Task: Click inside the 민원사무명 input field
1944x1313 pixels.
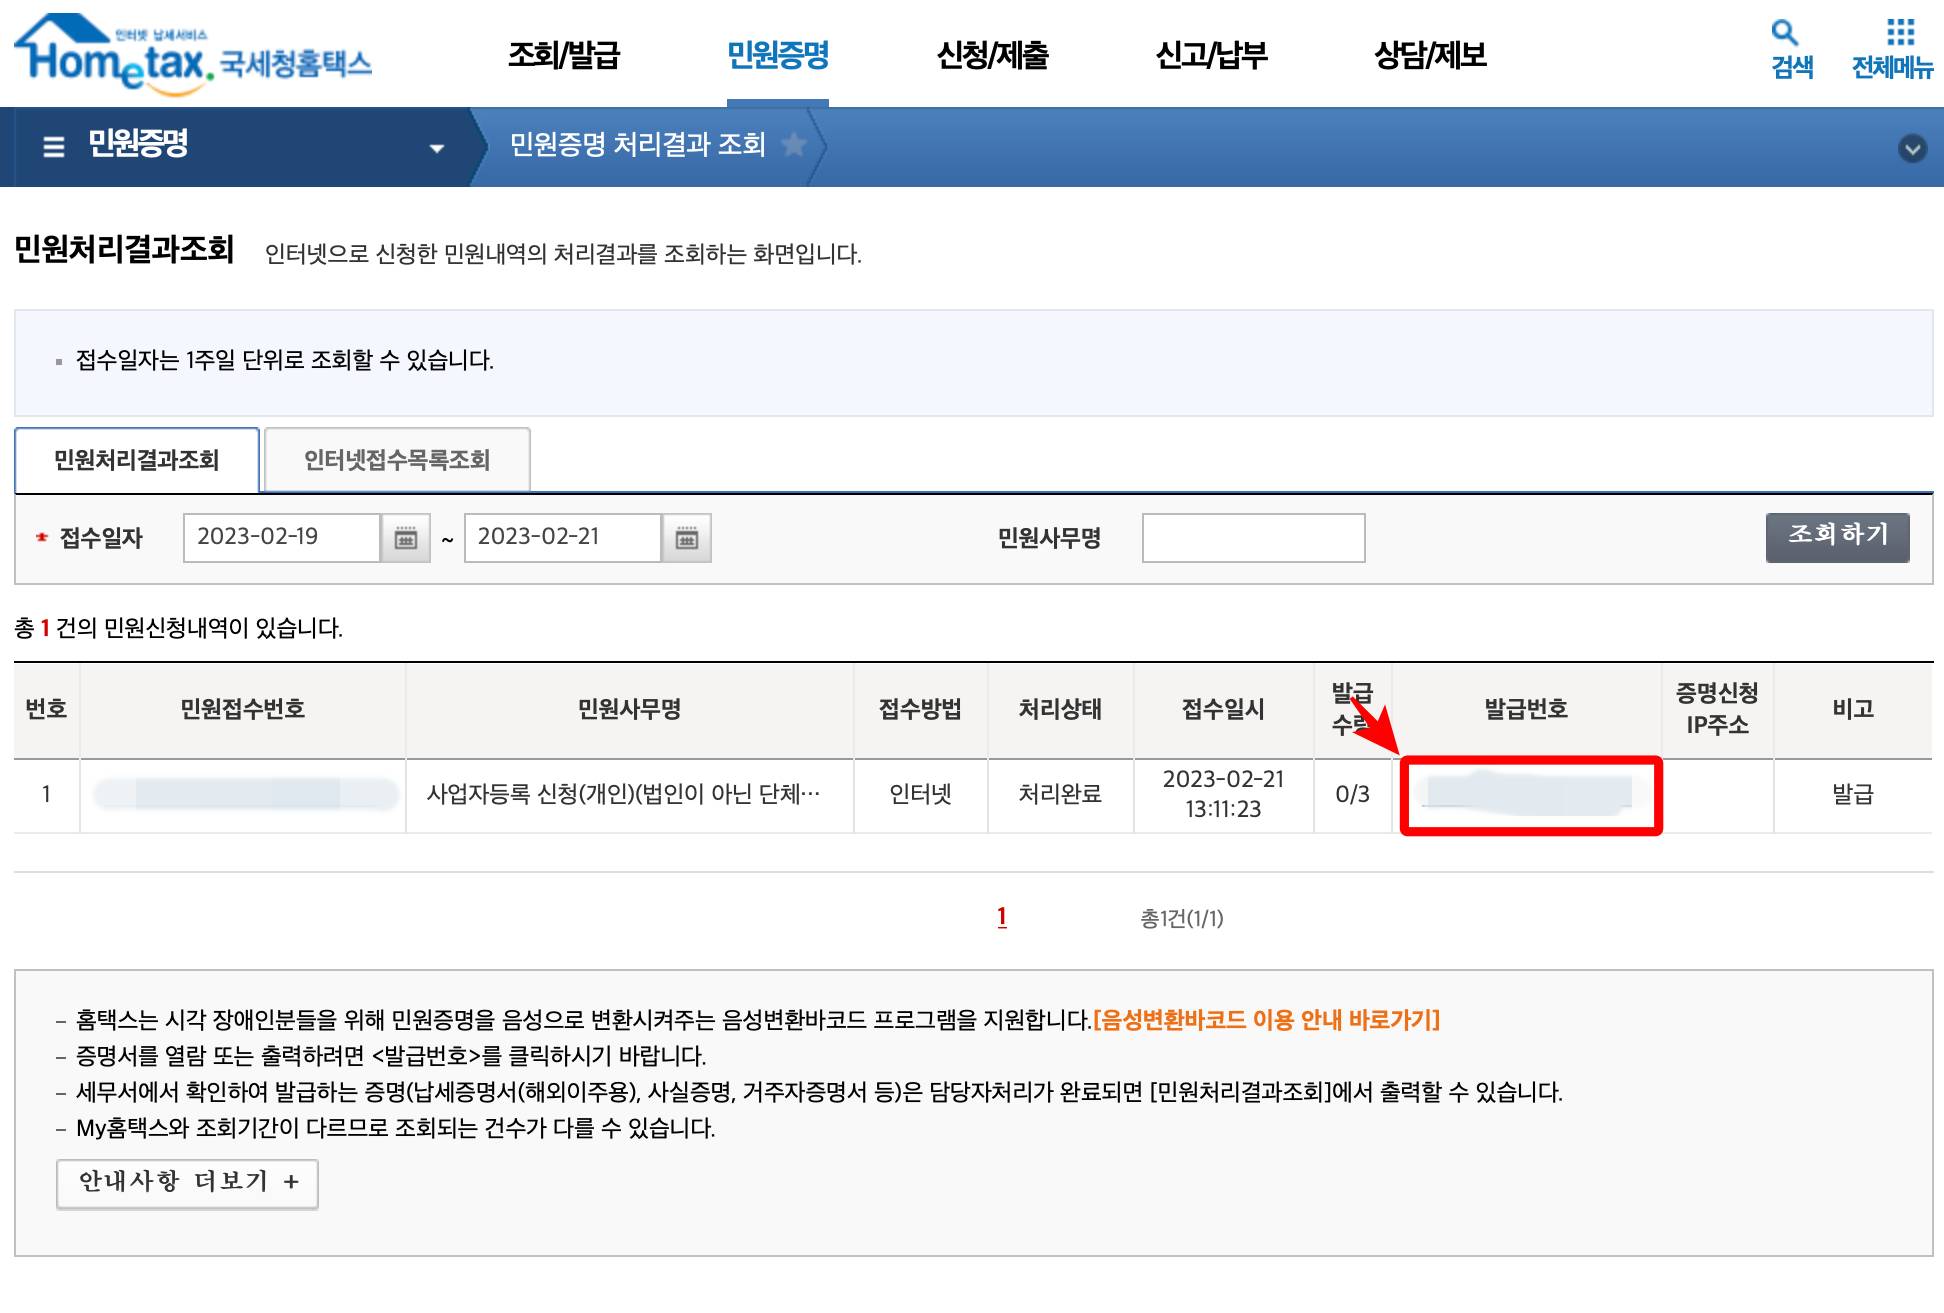Action: click(x=1254, y=538)
